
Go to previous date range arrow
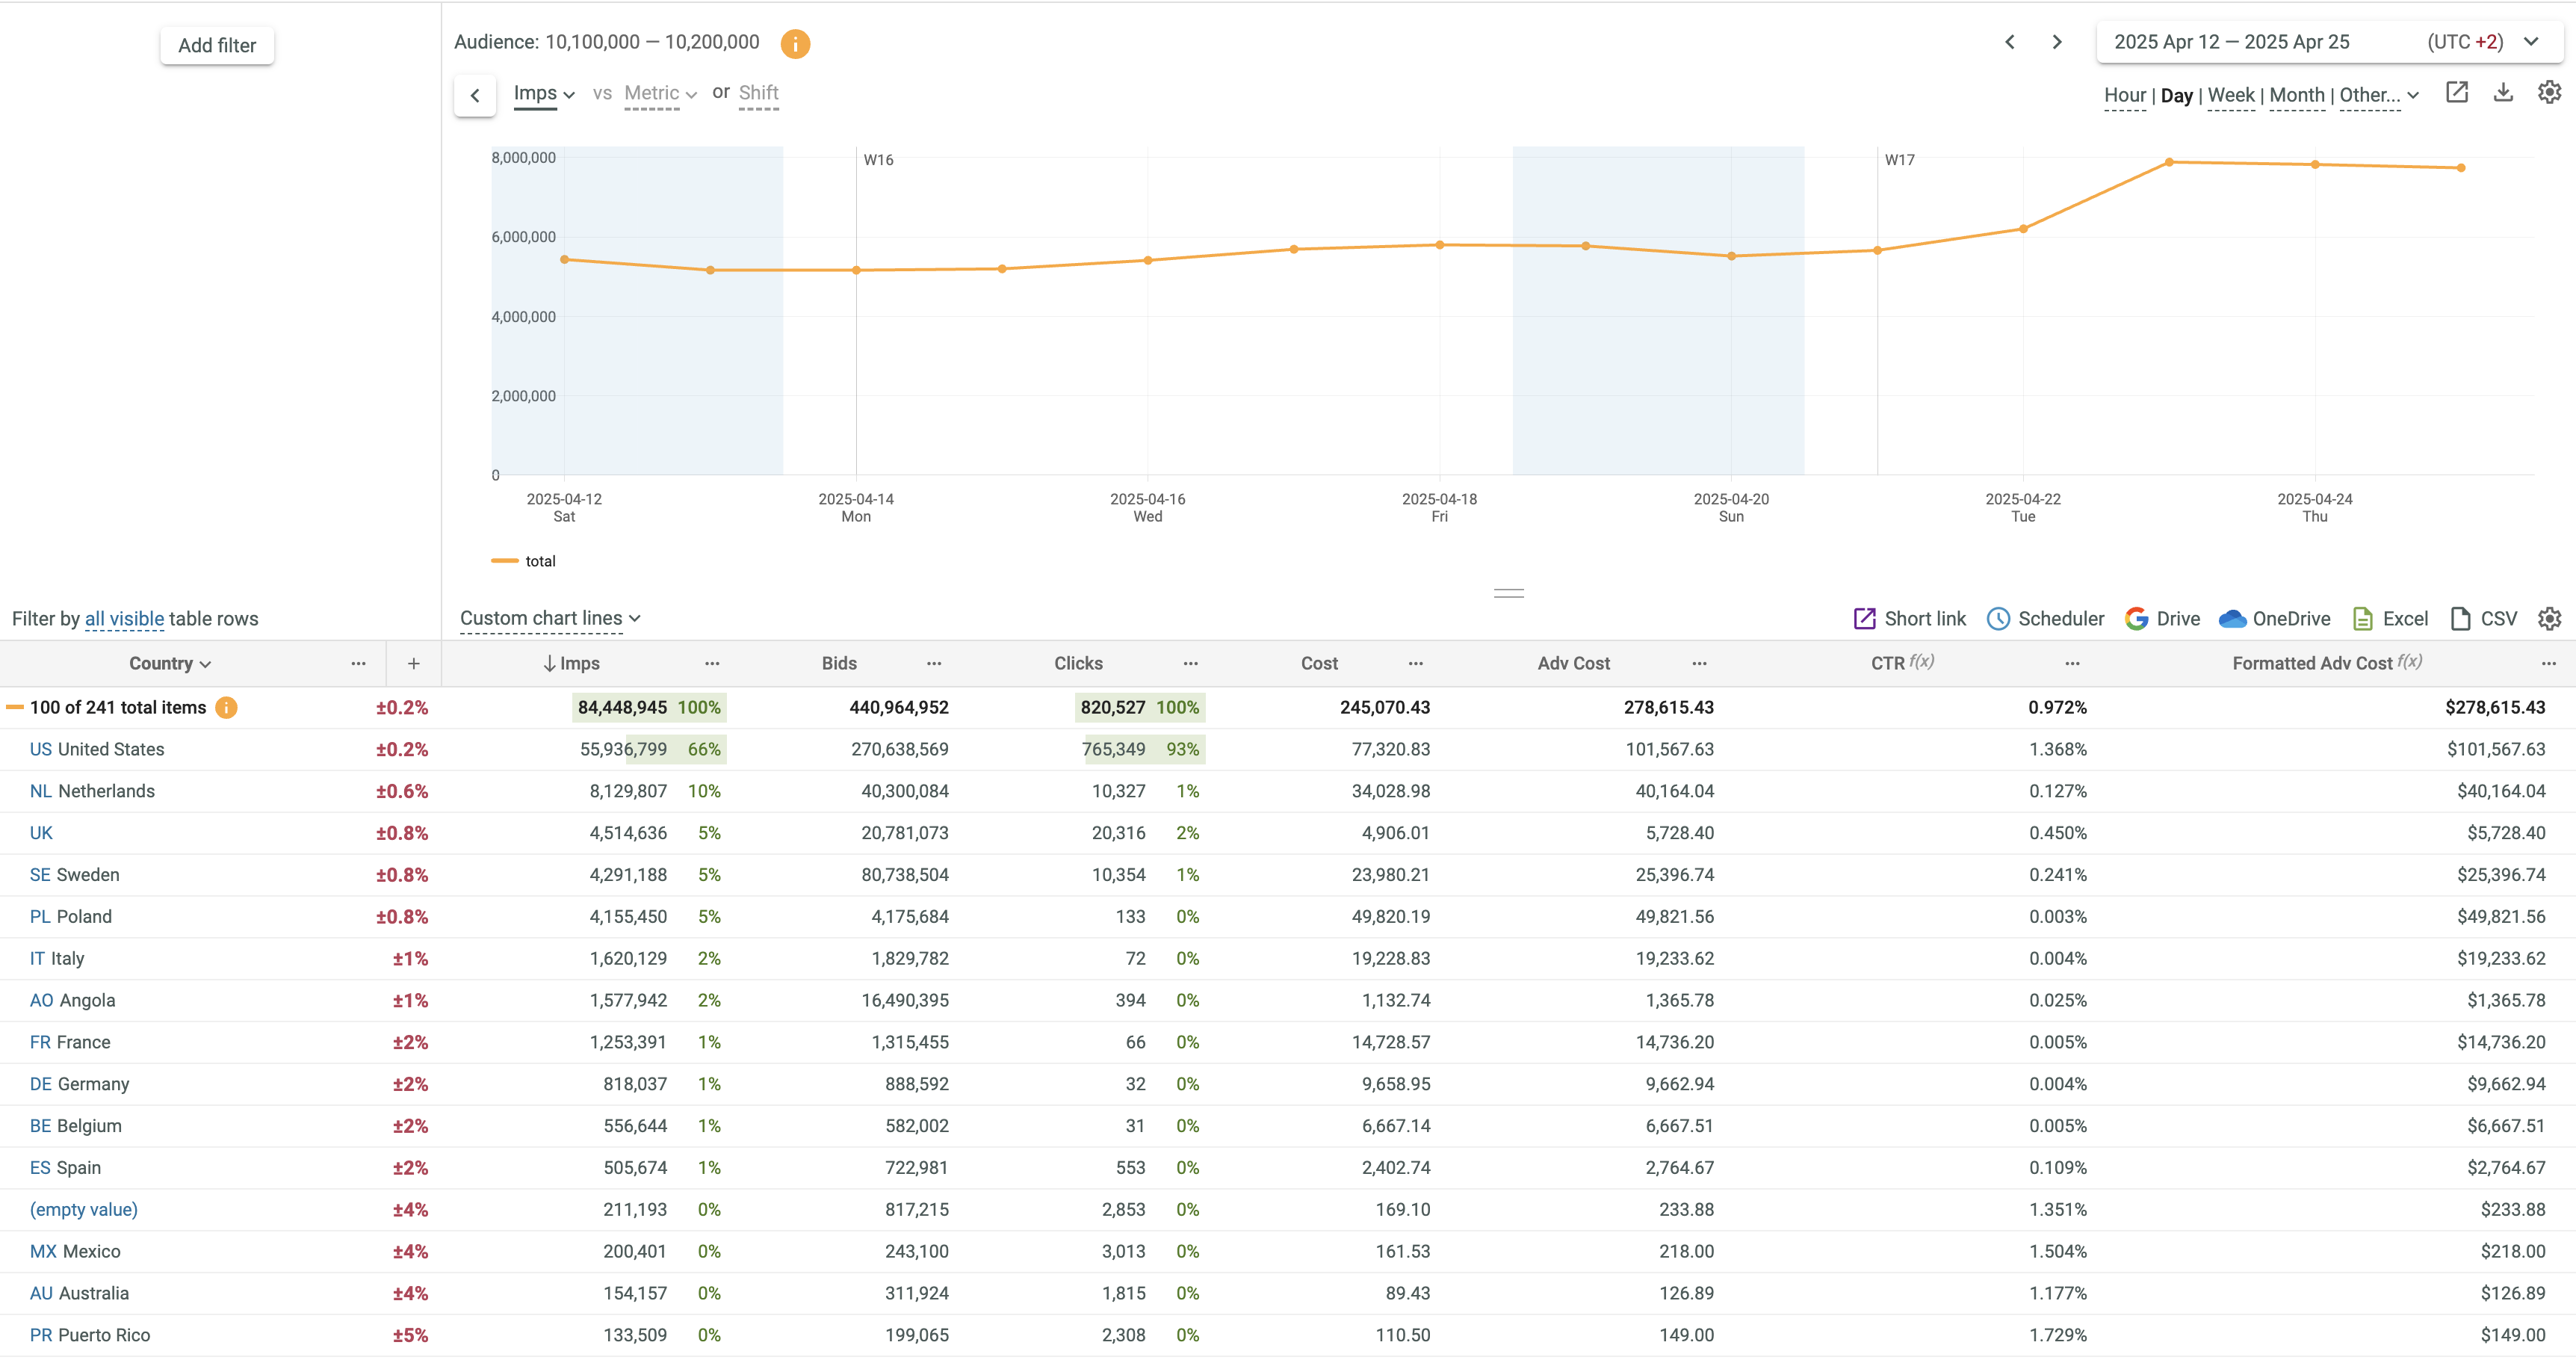2010,42
